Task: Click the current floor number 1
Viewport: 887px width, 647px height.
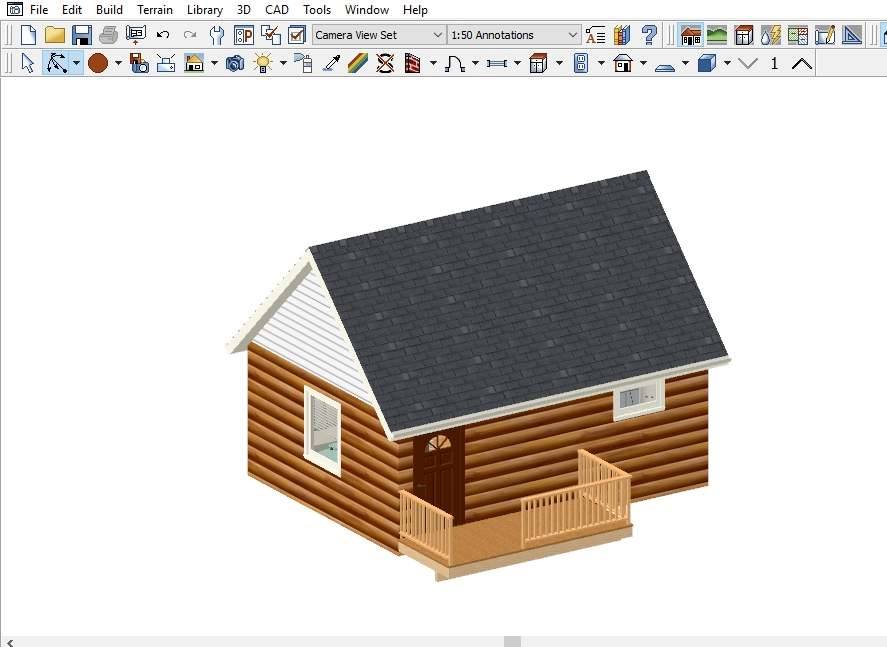Action: pos(774,63)
